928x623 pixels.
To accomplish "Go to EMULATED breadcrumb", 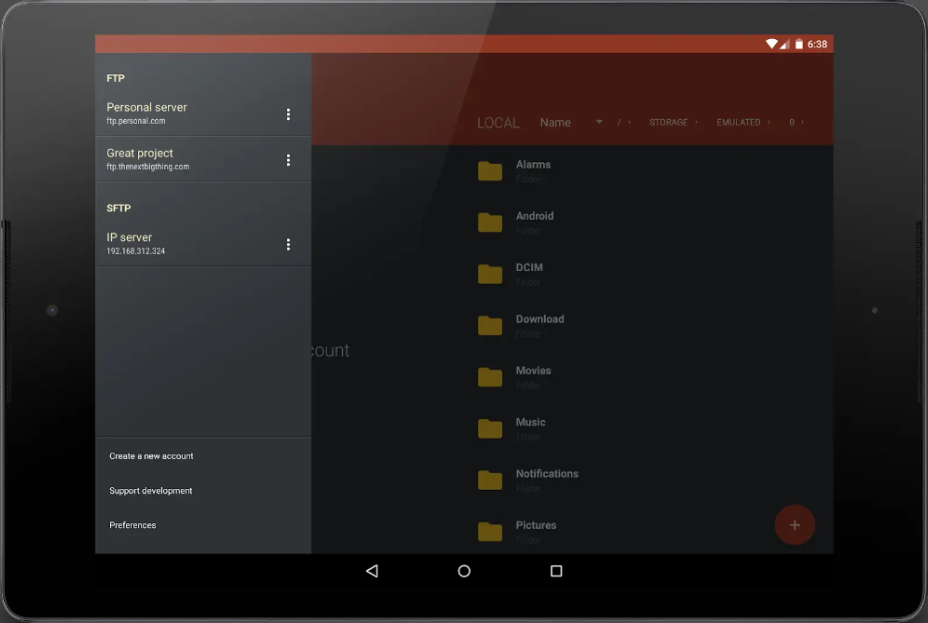I will click(x=738, y=122).
